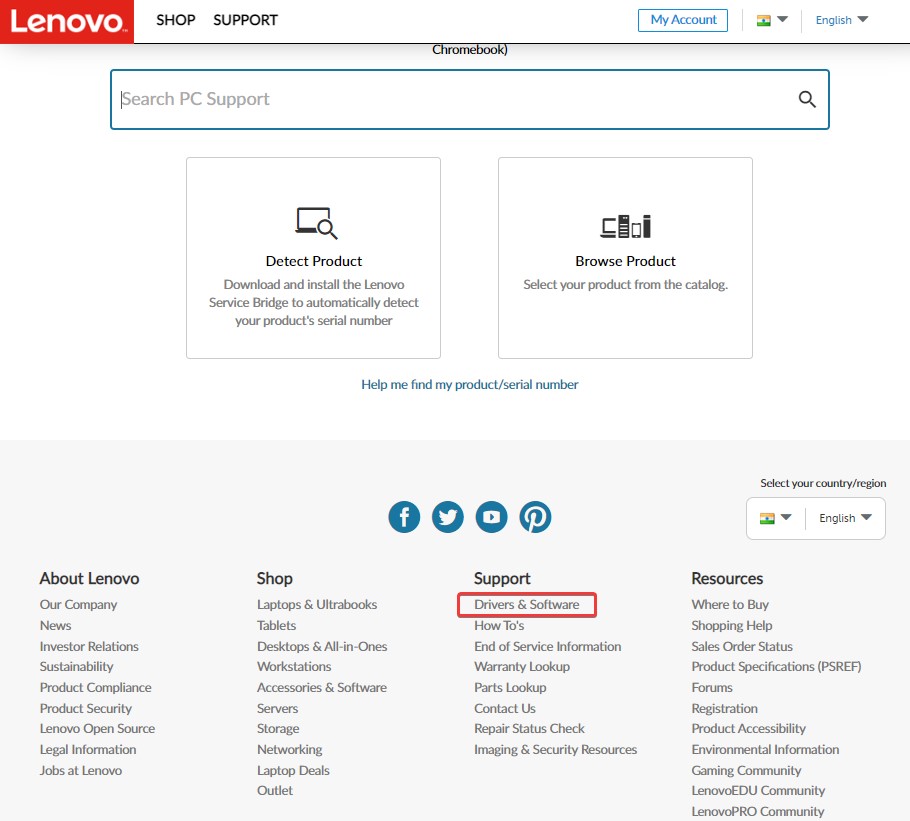Click the My Account button
The height and width of the screenshot is (821, 910).
pyautogui.click(x=683, y=20)
